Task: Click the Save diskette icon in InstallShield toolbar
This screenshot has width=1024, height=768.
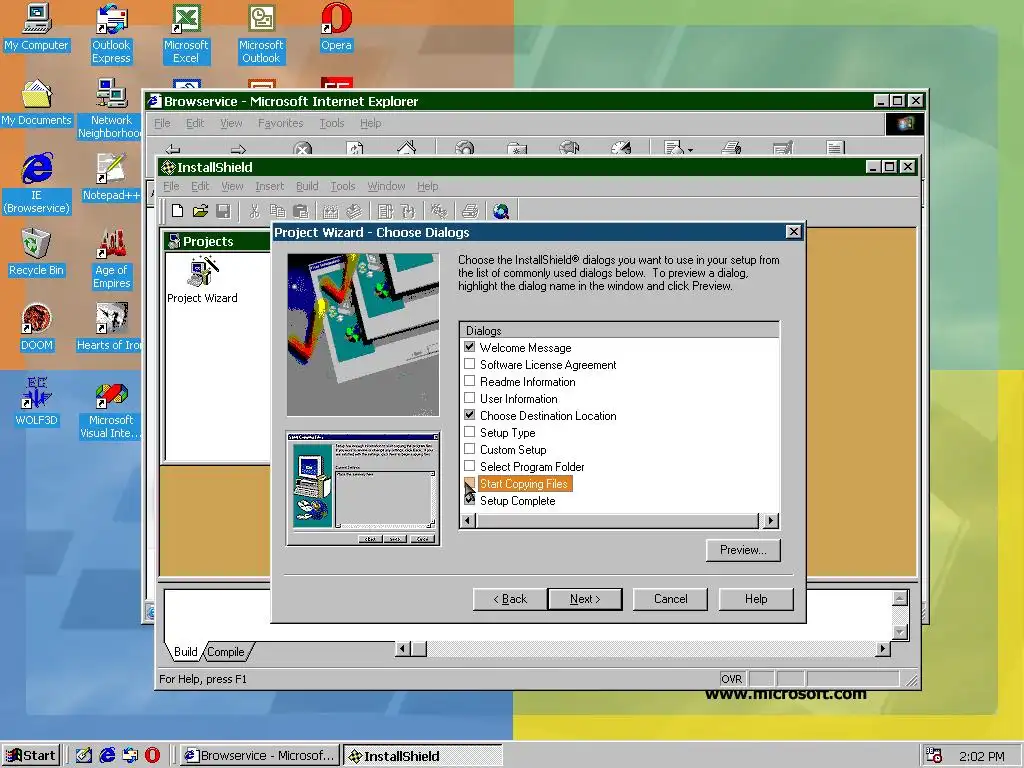Action: click(223, 211)
